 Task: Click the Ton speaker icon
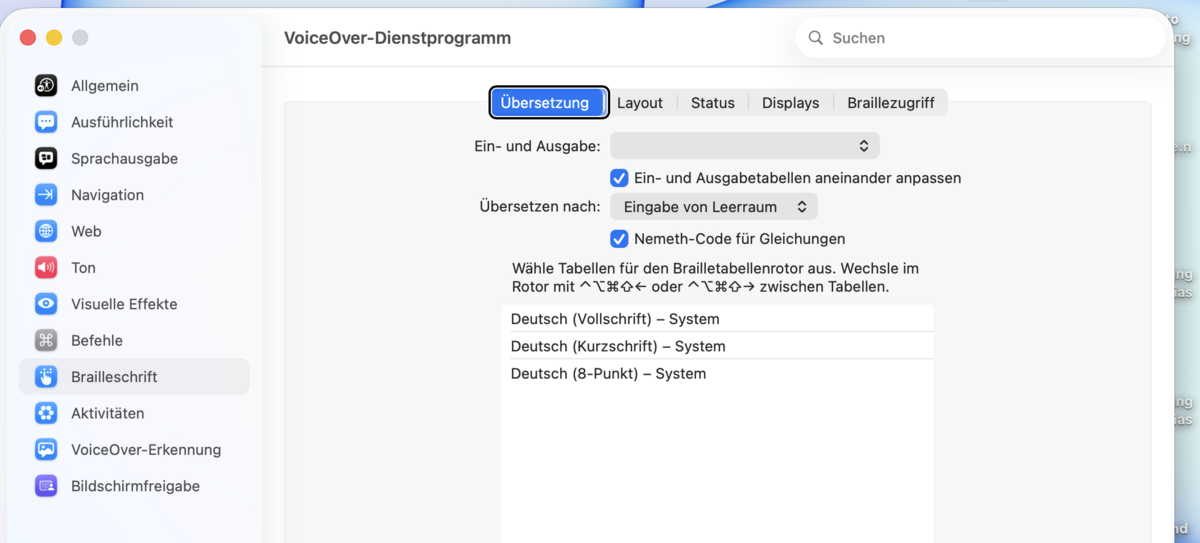[46, 267]
